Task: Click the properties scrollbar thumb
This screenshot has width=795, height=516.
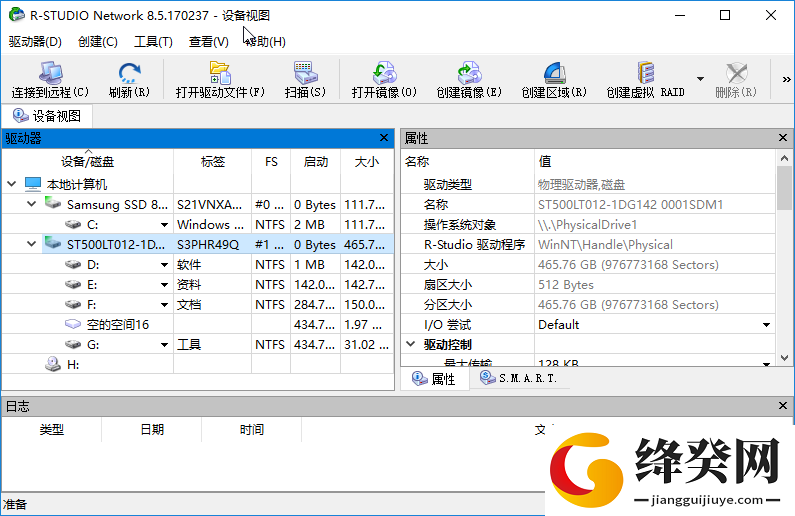Action: 784,189
